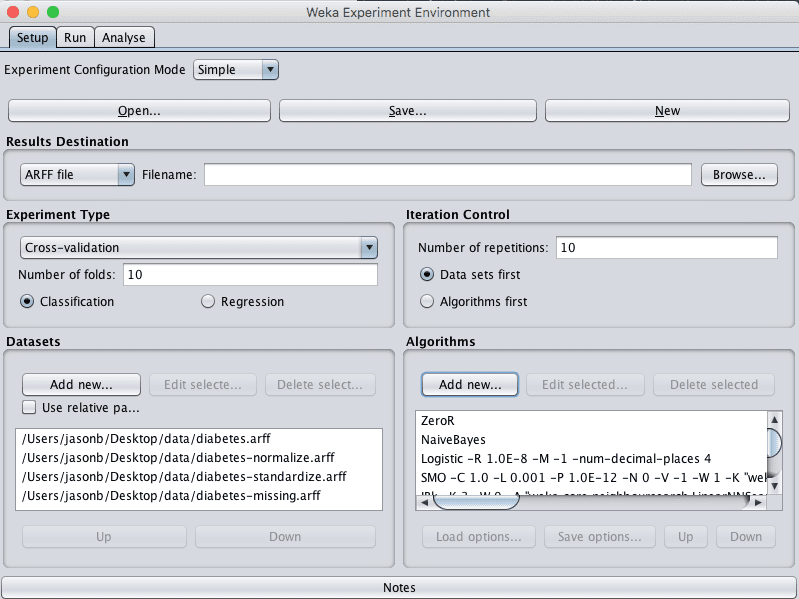This screenshot has height=599, width=799.
Task: Click Up button in Datasets panel
Action: [104, 537]
